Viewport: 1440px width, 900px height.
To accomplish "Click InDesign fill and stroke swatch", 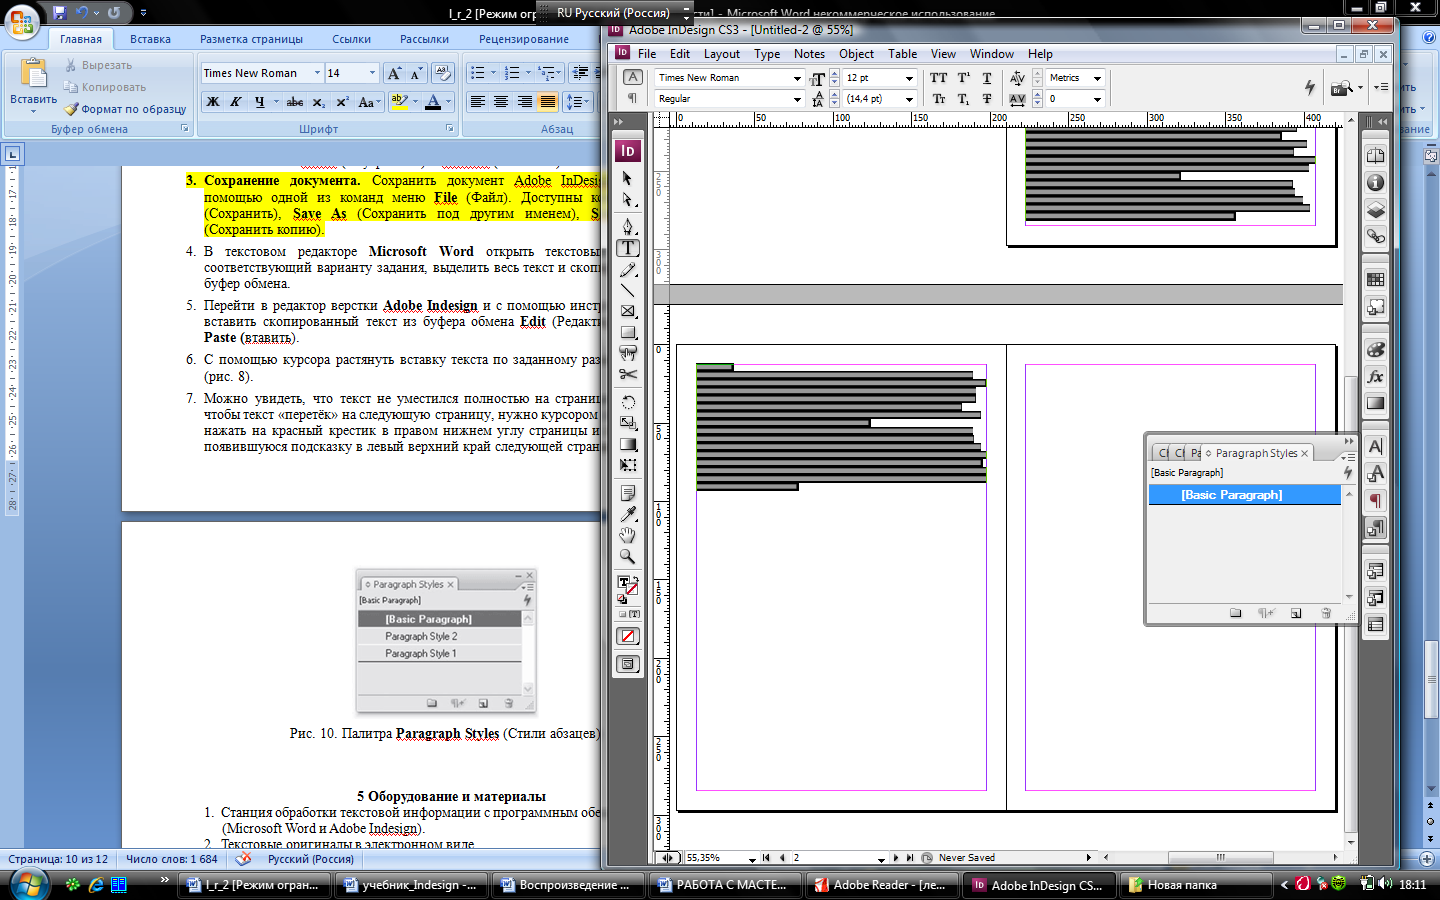I will (x=627, y=587).
